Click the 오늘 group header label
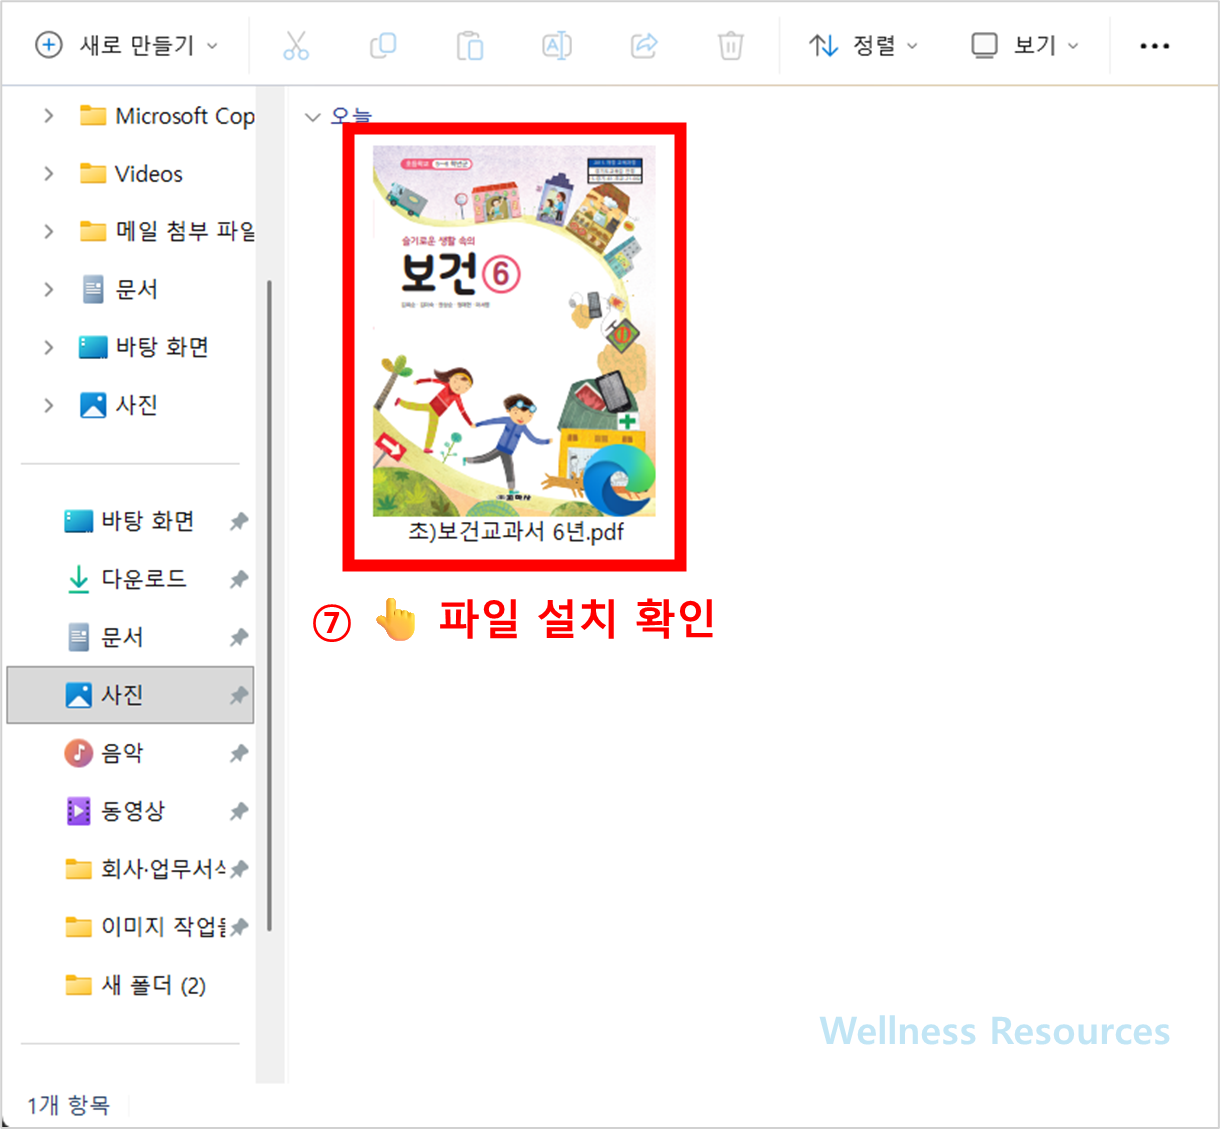This screenshot has height=1129, width=1220. [x=351, y=117]
